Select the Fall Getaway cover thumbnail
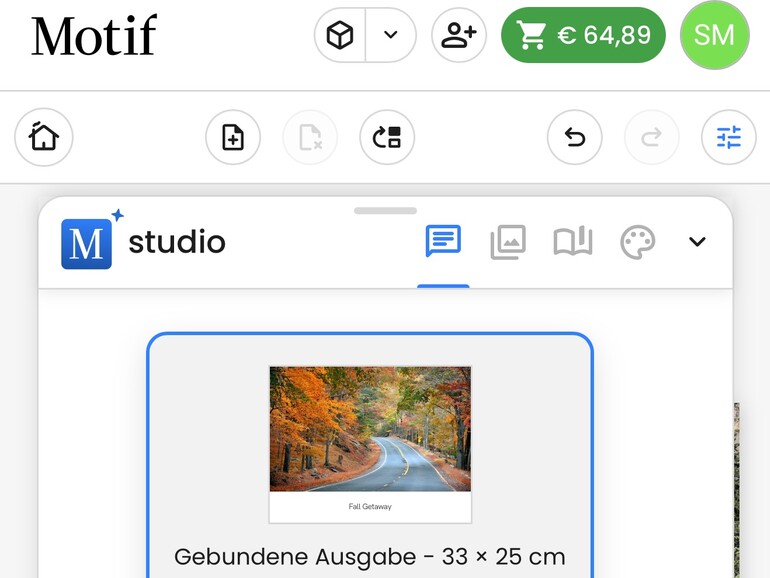Screen dimensions: 770x578 point(370,445)
